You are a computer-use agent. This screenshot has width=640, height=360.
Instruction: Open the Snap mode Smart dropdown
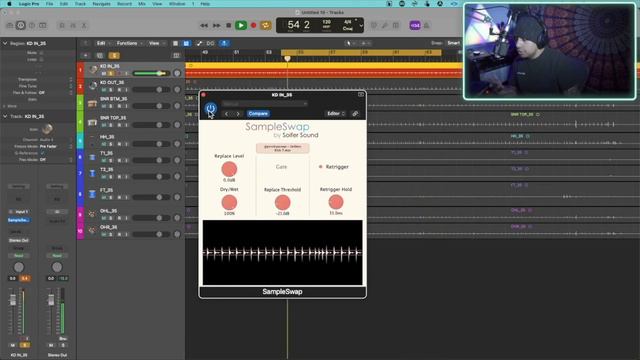tap(453, 43)
